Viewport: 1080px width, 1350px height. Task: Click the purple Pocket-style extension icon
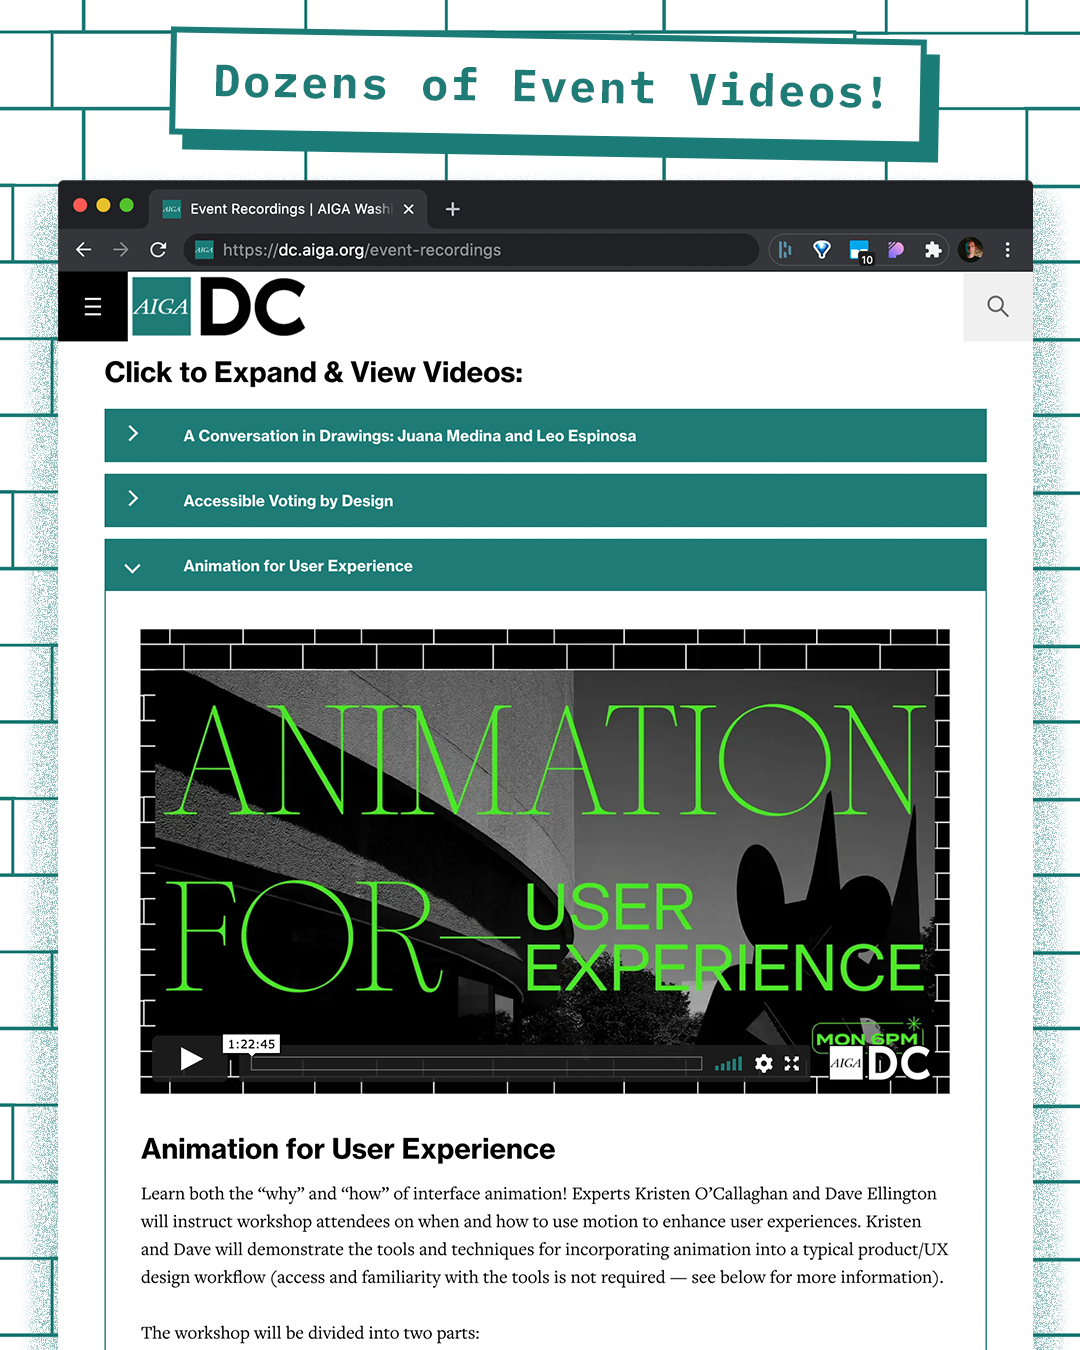click(x=896, y=250)
